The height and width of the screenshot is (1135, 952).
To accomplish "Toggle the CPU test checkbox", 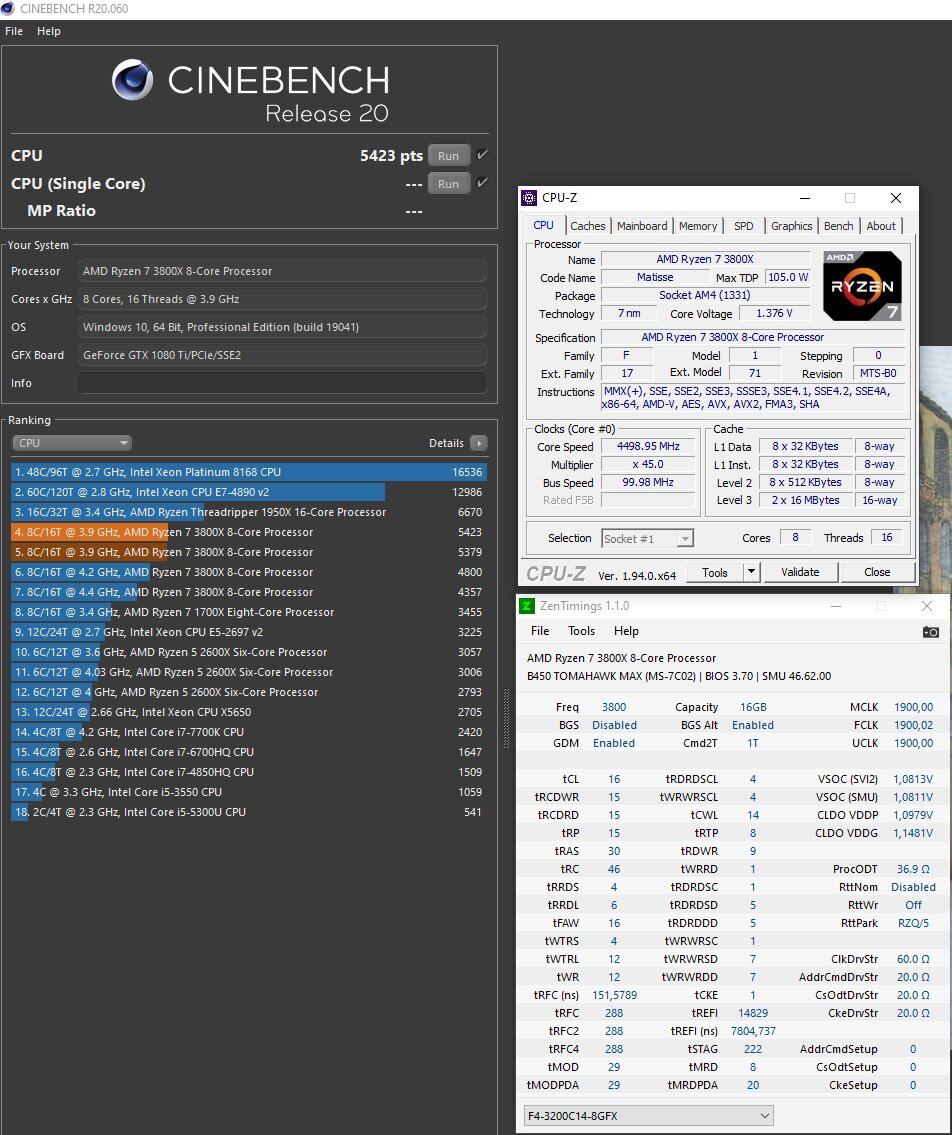I will click(482, 155).
